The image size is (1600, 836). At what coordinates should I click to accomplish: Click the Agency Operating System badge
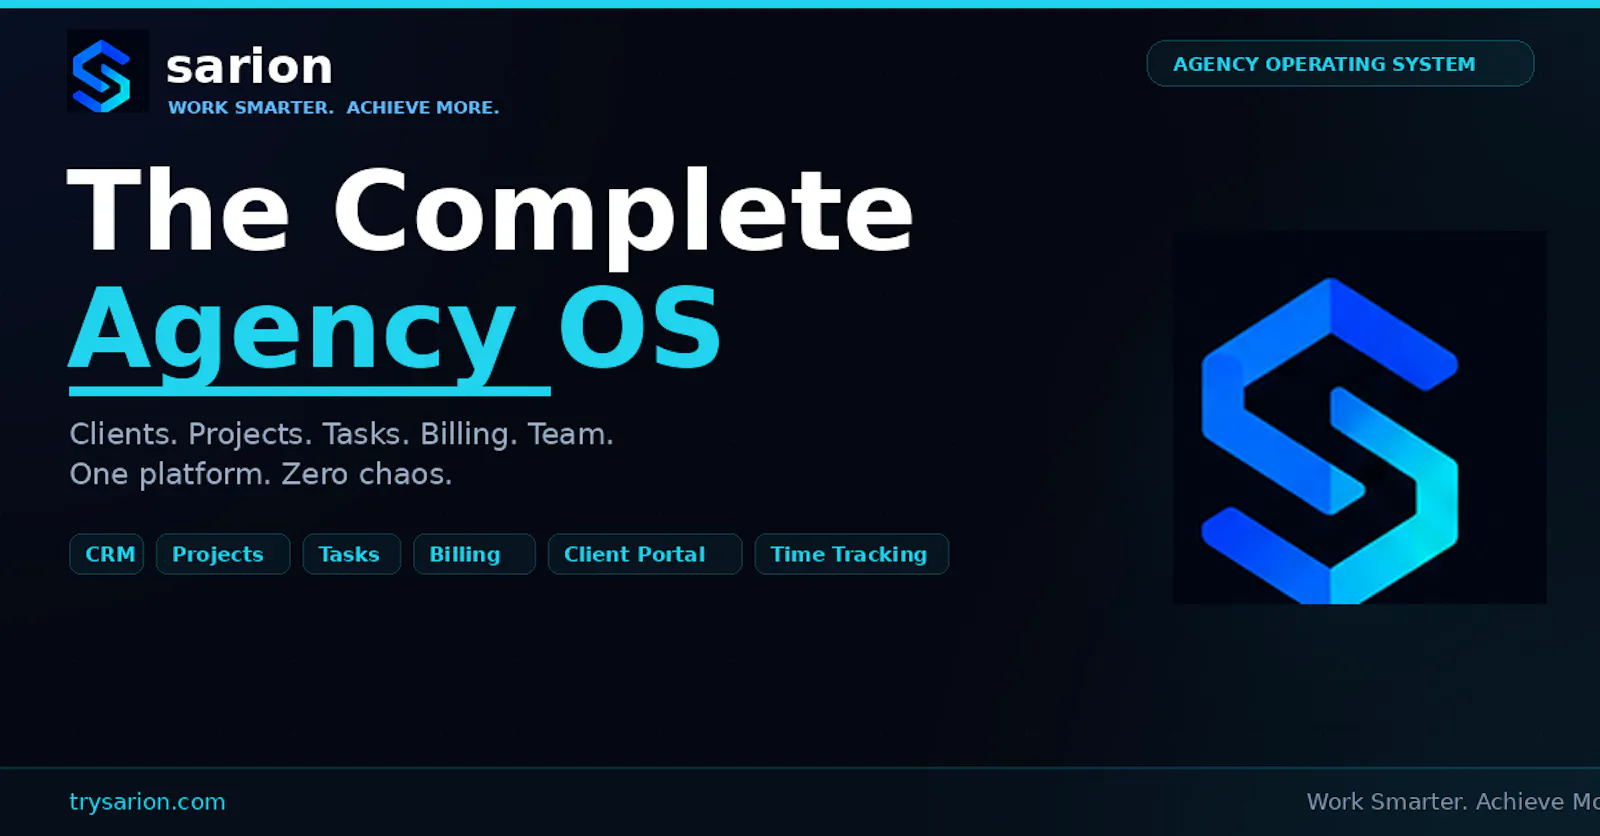pyautogui.click(x=1340, y=63)
